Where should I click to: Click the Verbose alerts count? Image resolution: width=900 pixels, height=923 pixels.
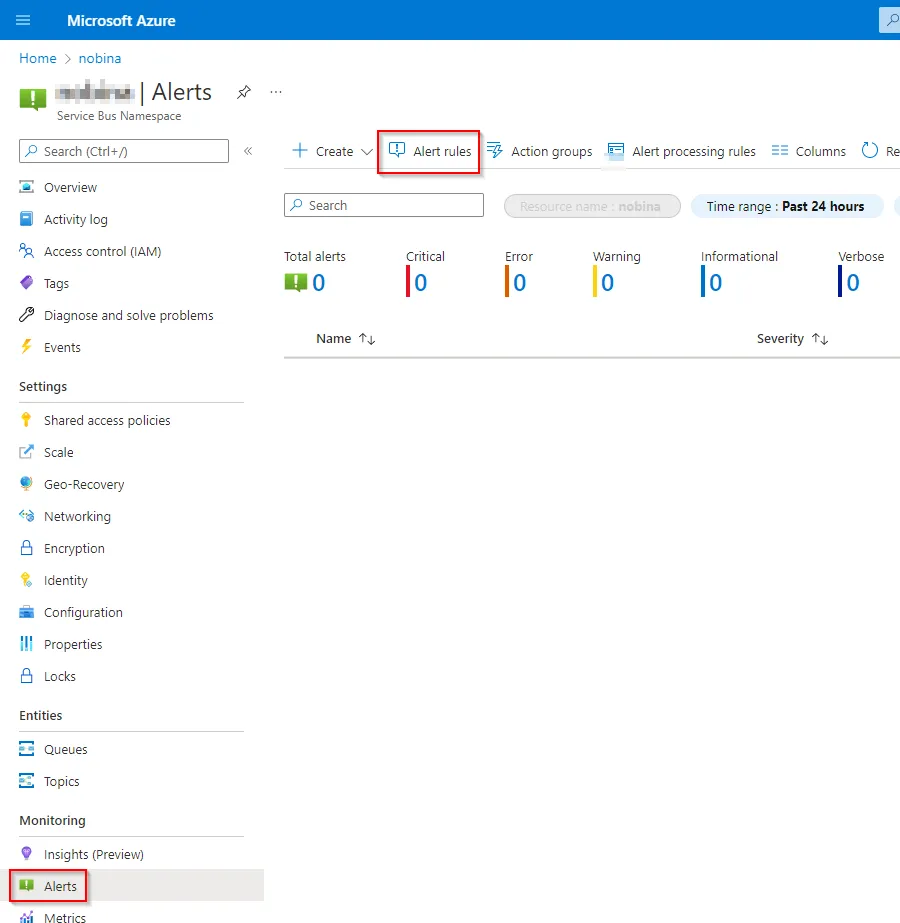(x=853, y=283)
